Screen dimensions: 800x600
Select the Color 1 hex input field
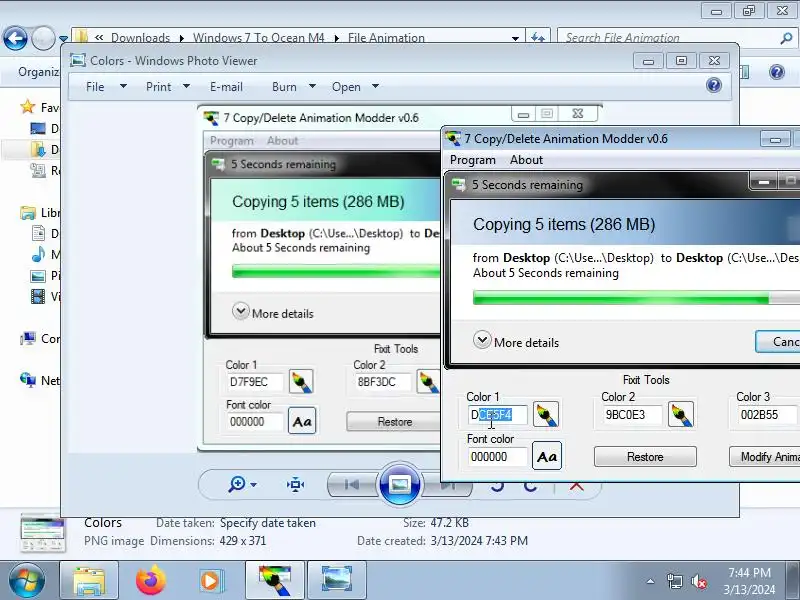(498, 415)
